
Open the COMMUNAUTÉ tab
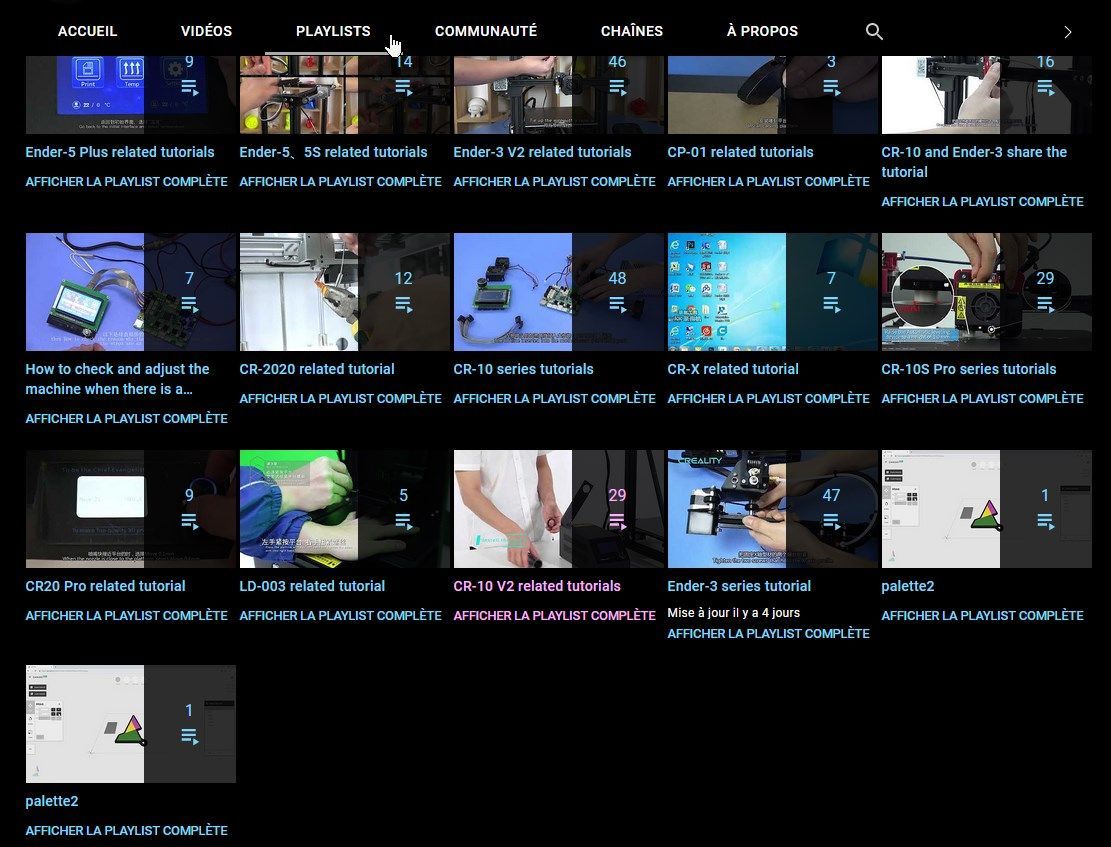coord(485,31)
